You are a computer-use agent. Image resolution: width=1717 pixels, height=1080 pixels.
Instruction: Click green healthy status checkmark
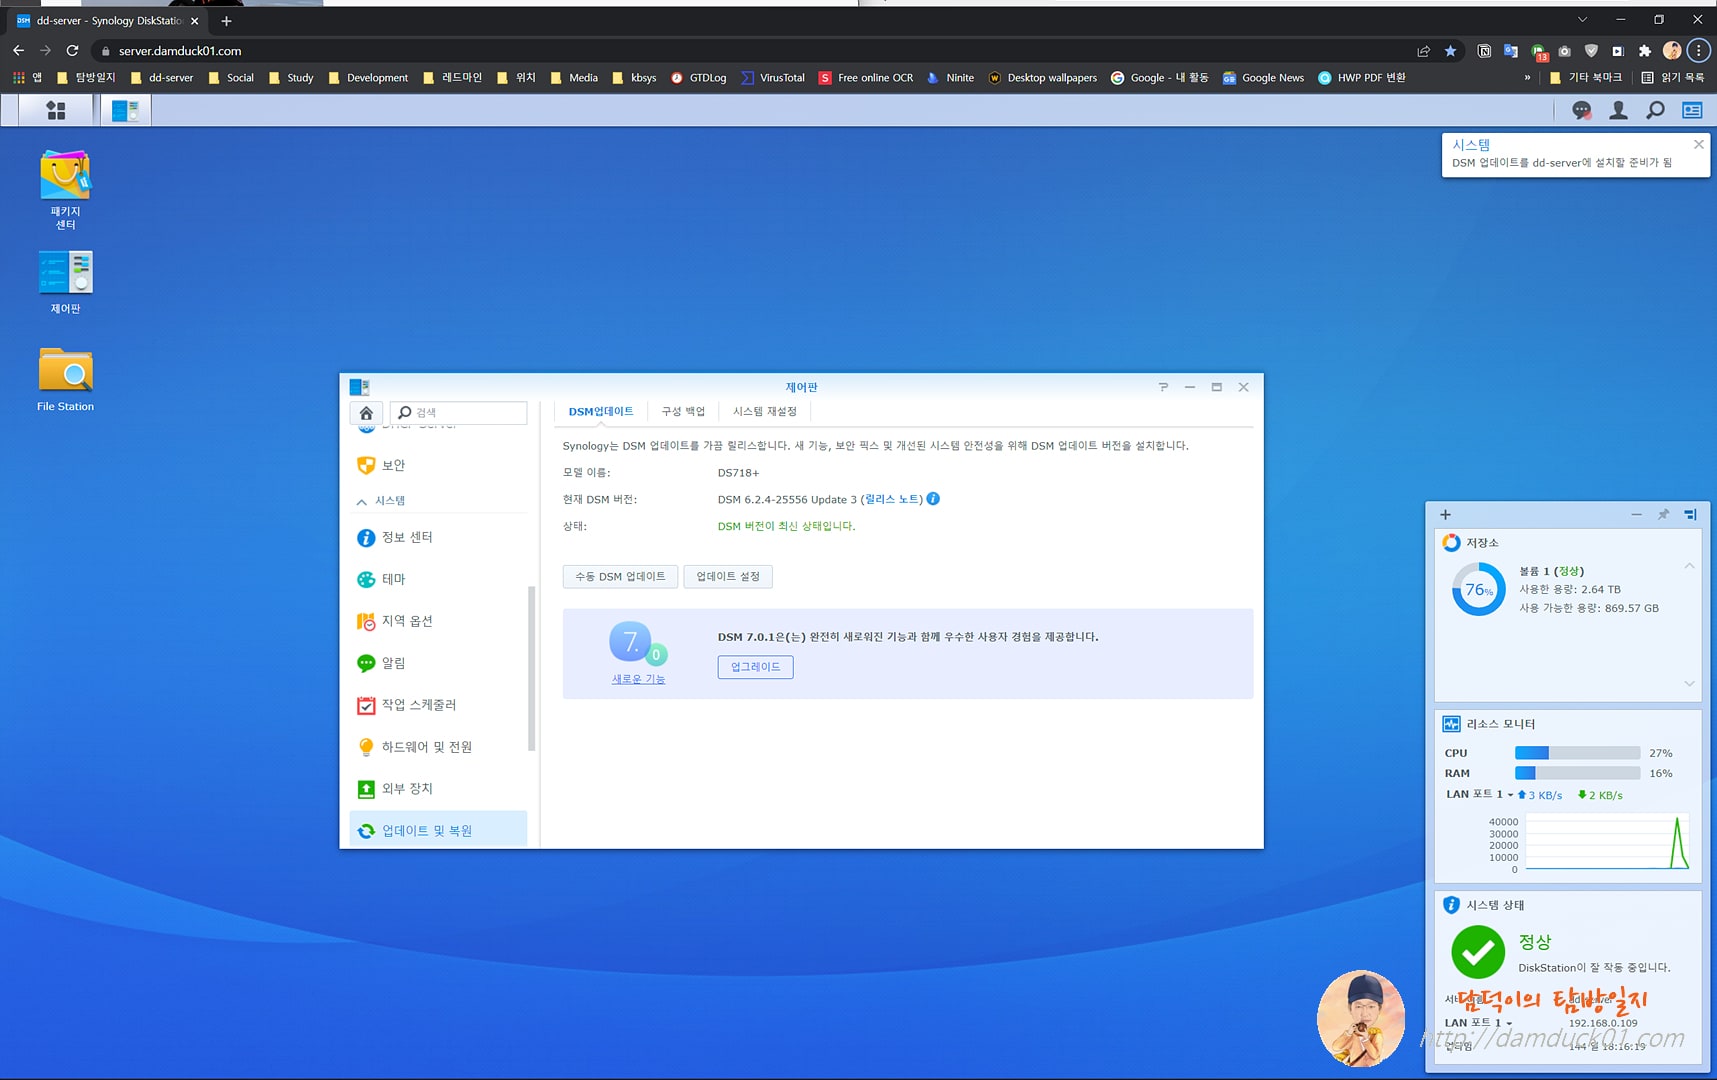coord(1477,952)
